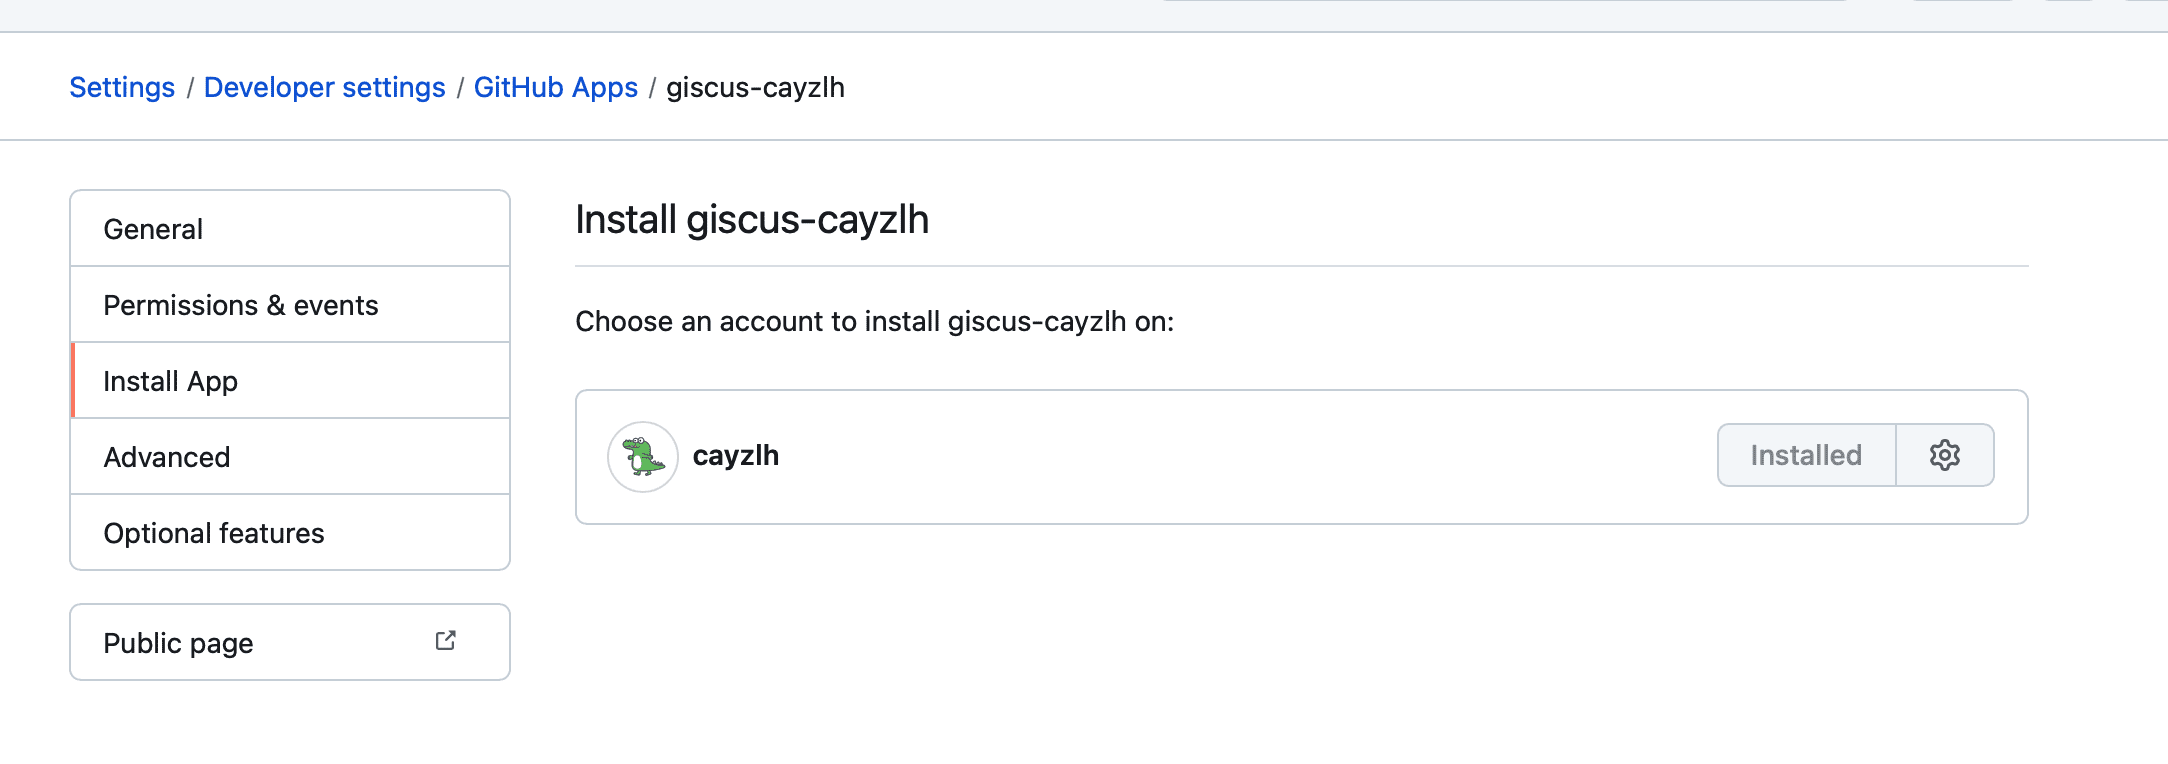Click the cayzlh account name
Image resolution: width=2168 pixels, height=764 pixels.
click(x=735, y=456)
